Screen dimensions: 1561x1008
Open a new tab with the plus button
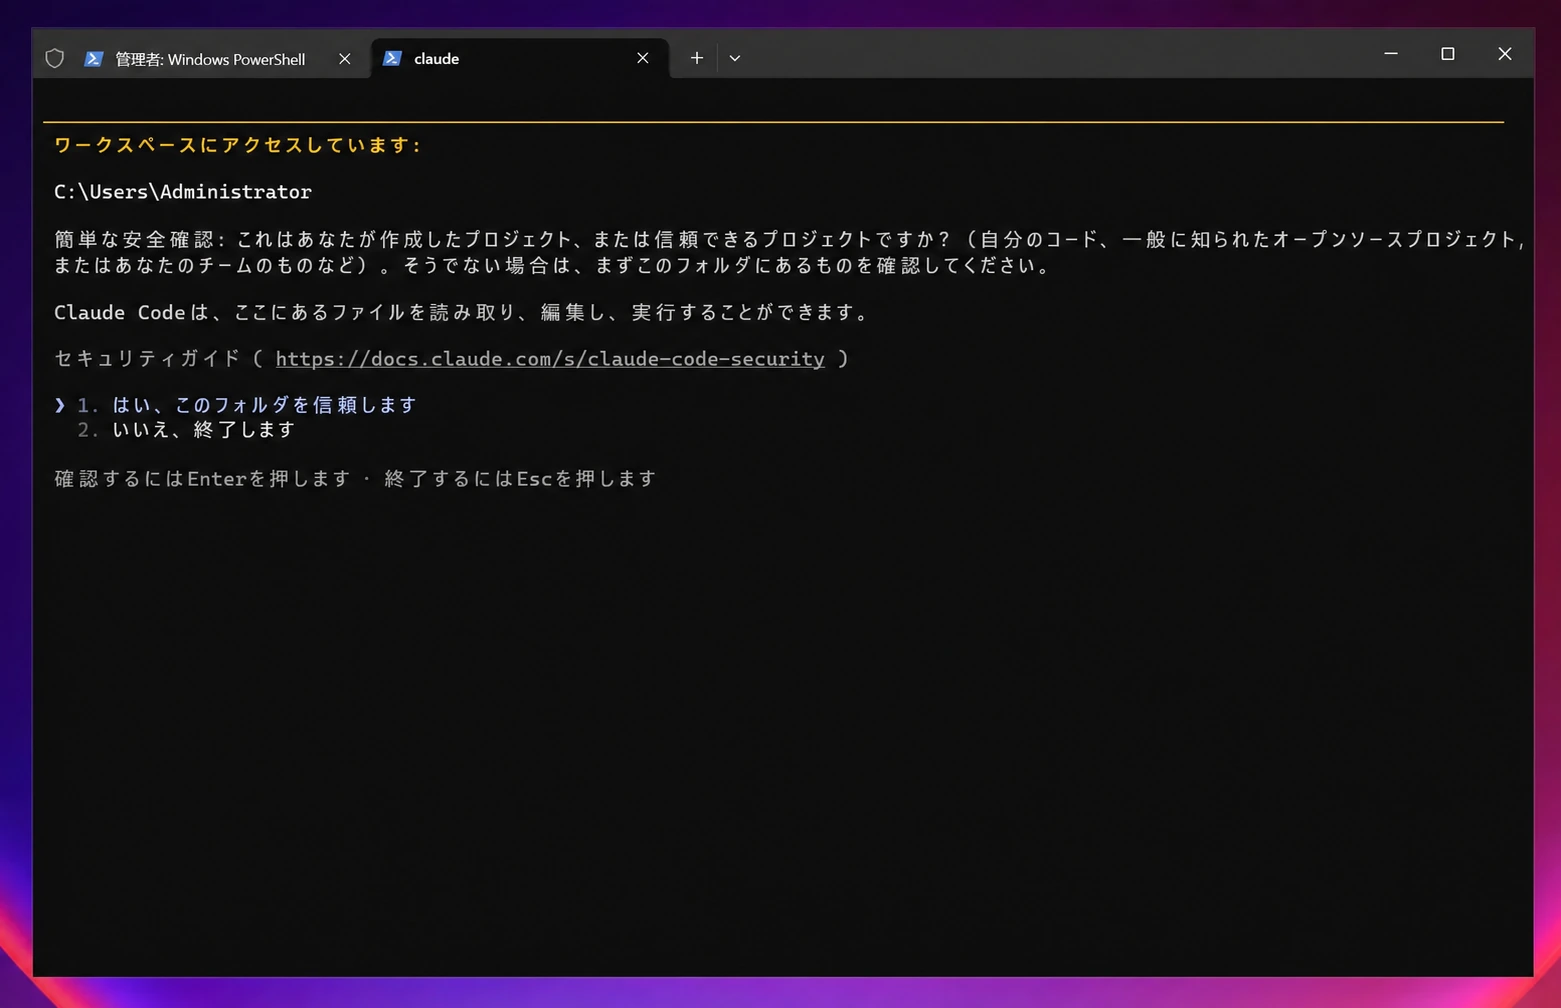click(x=697, y=58)
